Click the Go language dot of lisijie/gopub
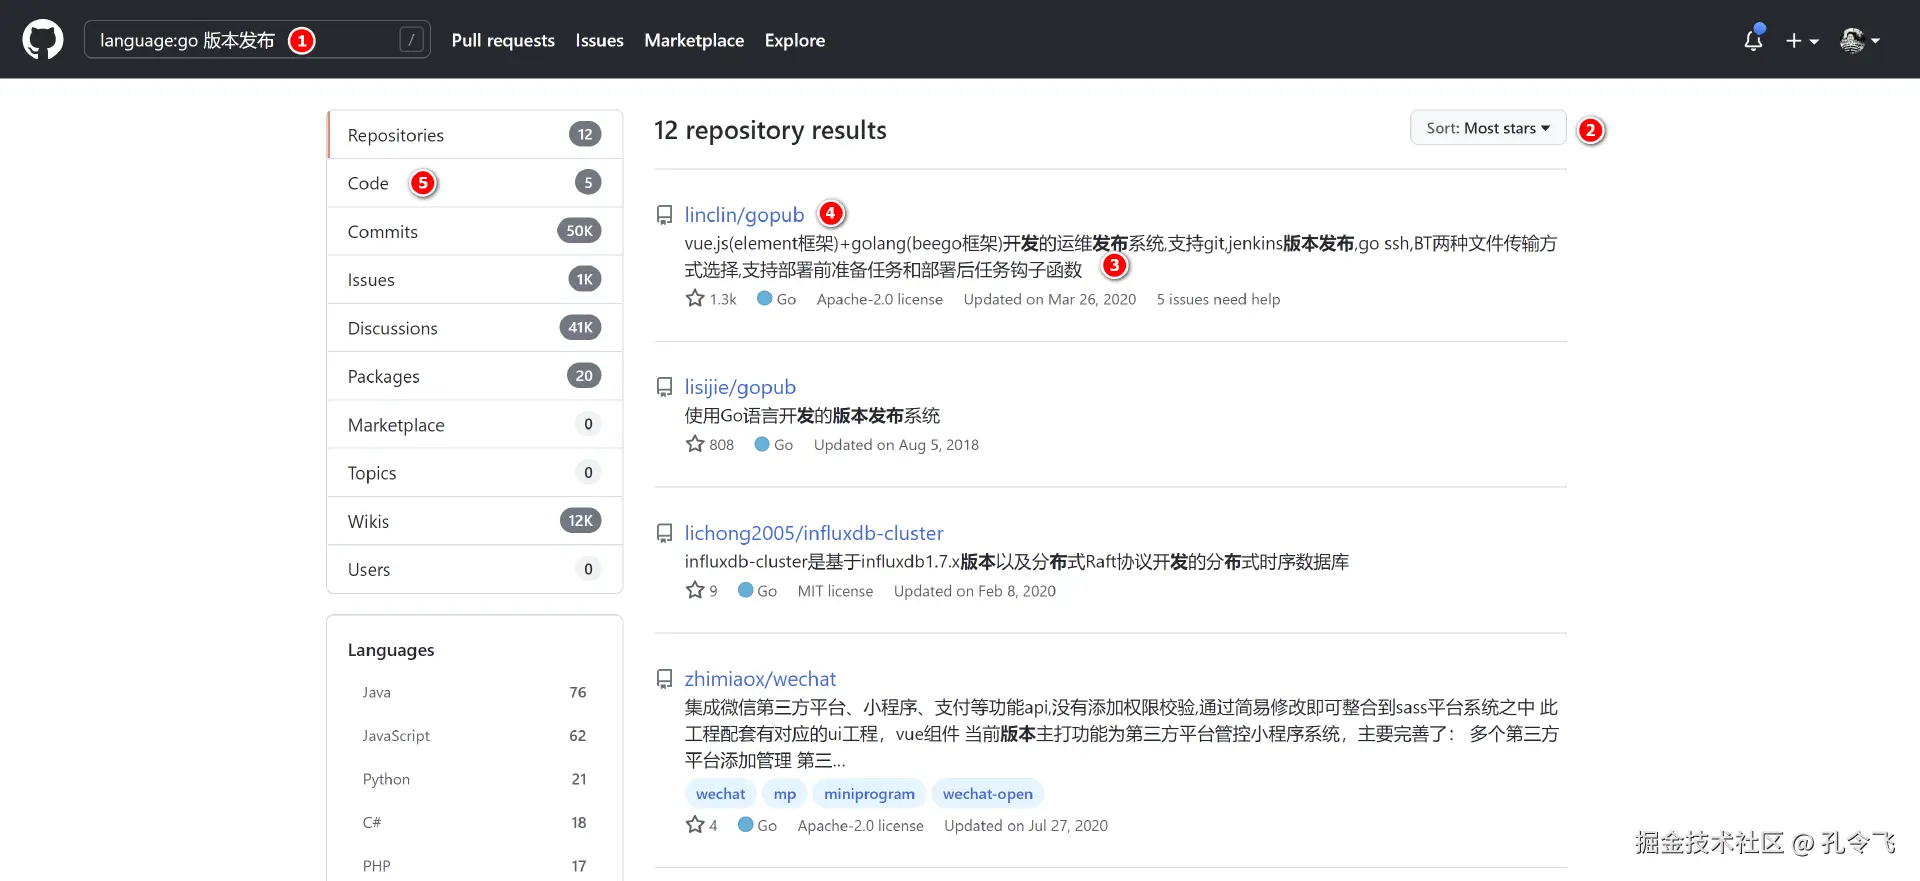Image resolution: width=1920 pixels, height=881 pixels. (x=761, y=444)
